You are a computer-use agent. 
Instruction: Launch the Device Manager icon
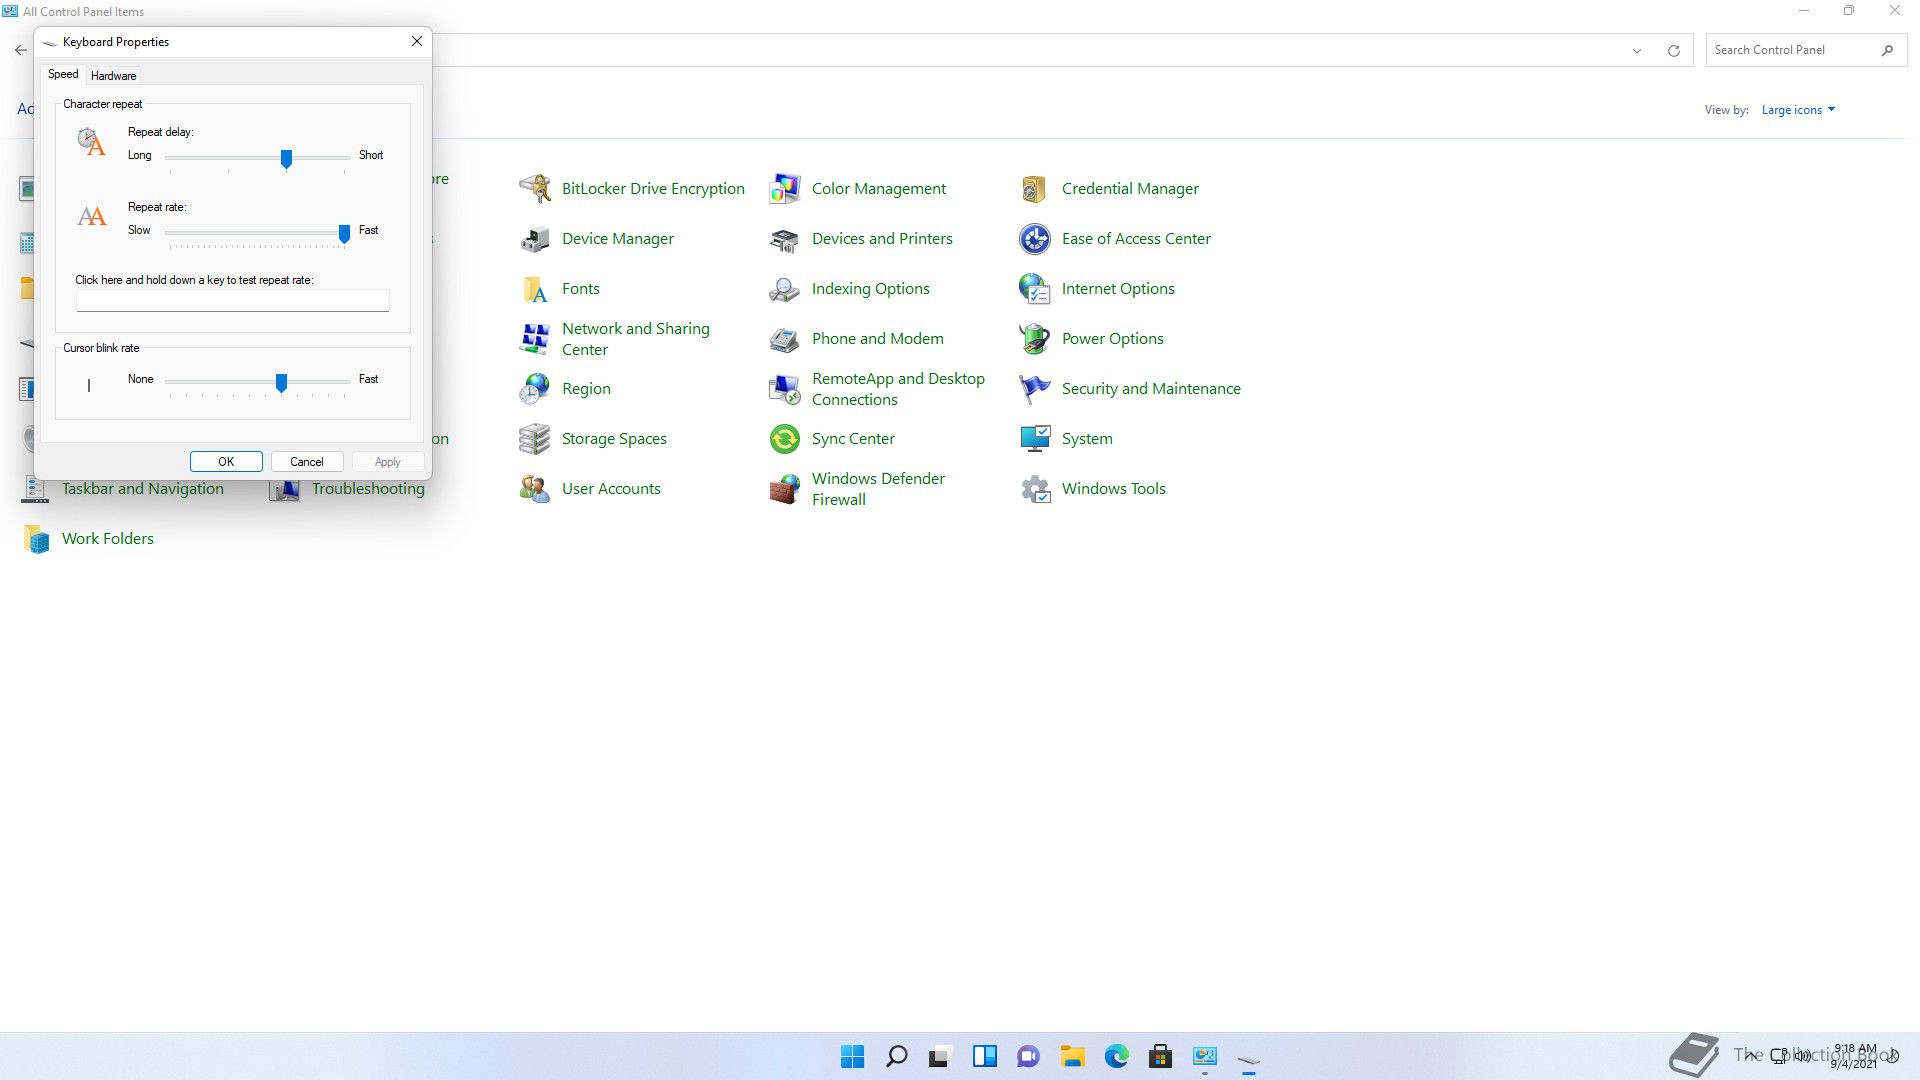[x=535, y=238]
